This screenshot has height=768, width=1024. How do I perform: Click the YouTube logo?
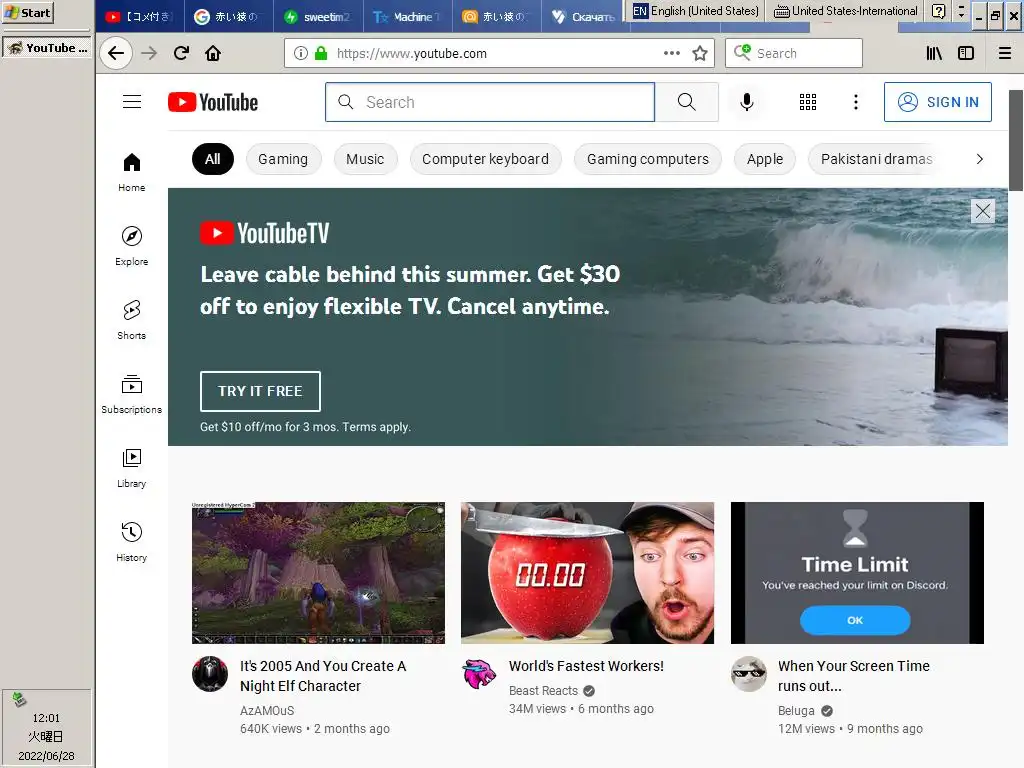click(213, 103)
